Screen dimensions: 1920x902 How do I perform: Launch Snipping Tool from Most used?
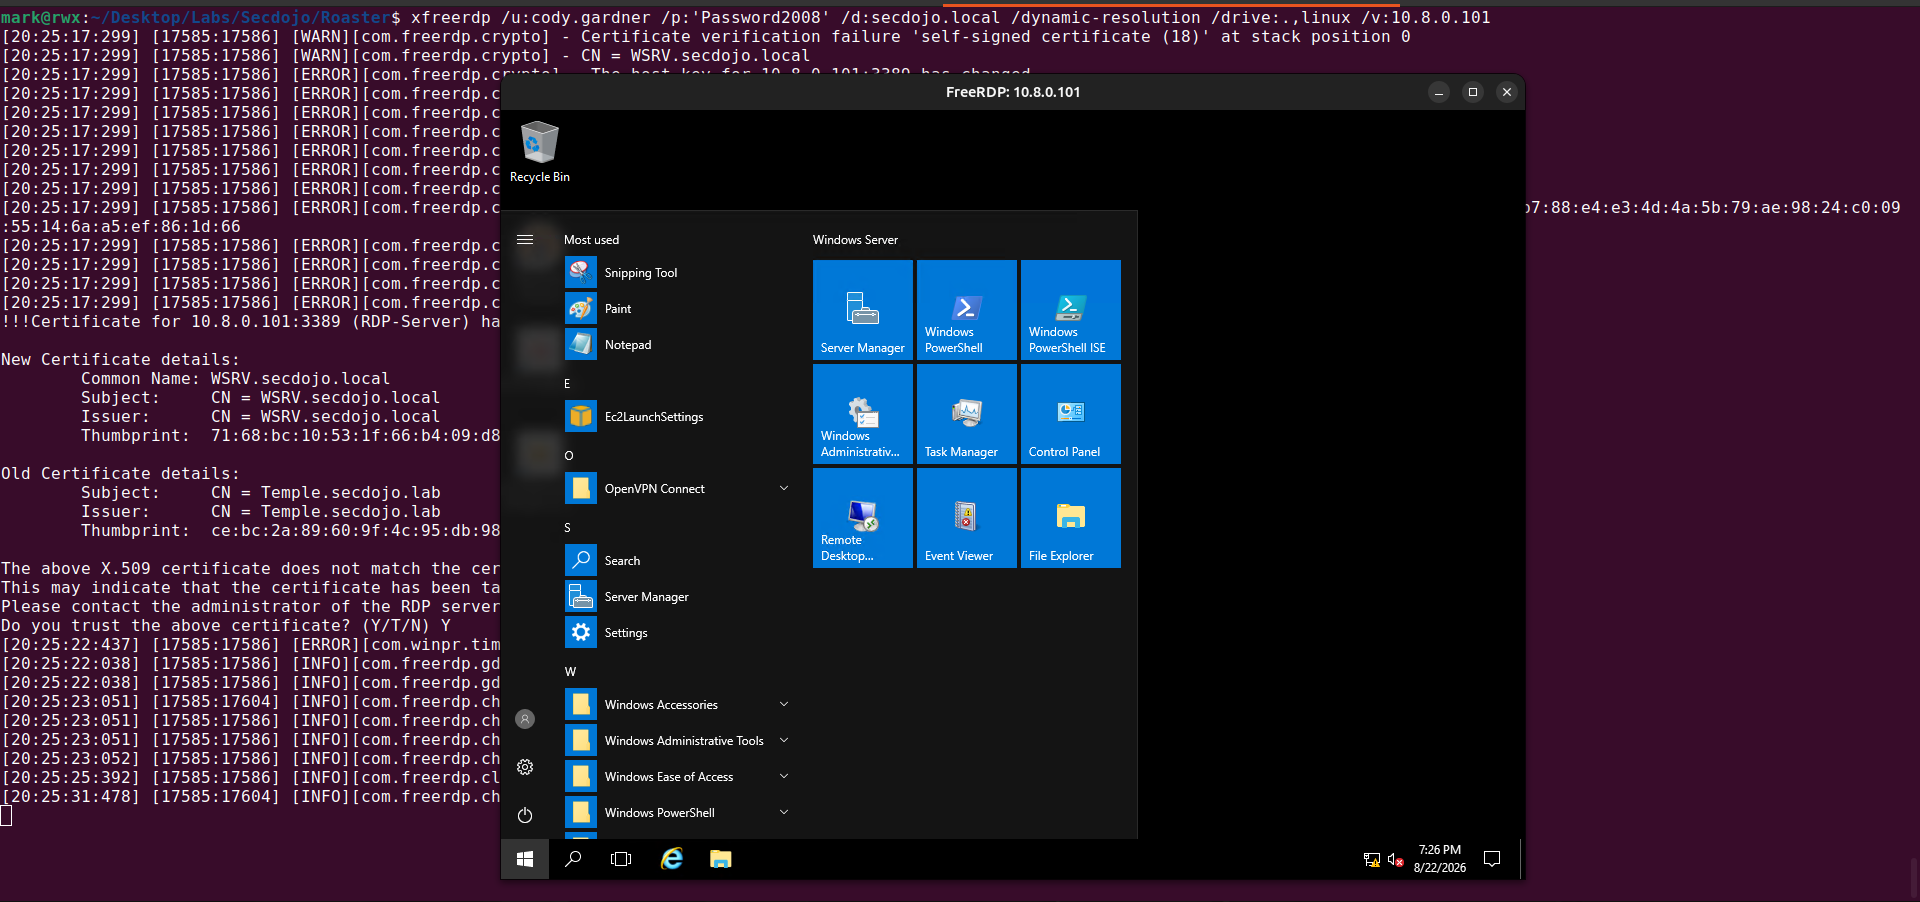679,272
